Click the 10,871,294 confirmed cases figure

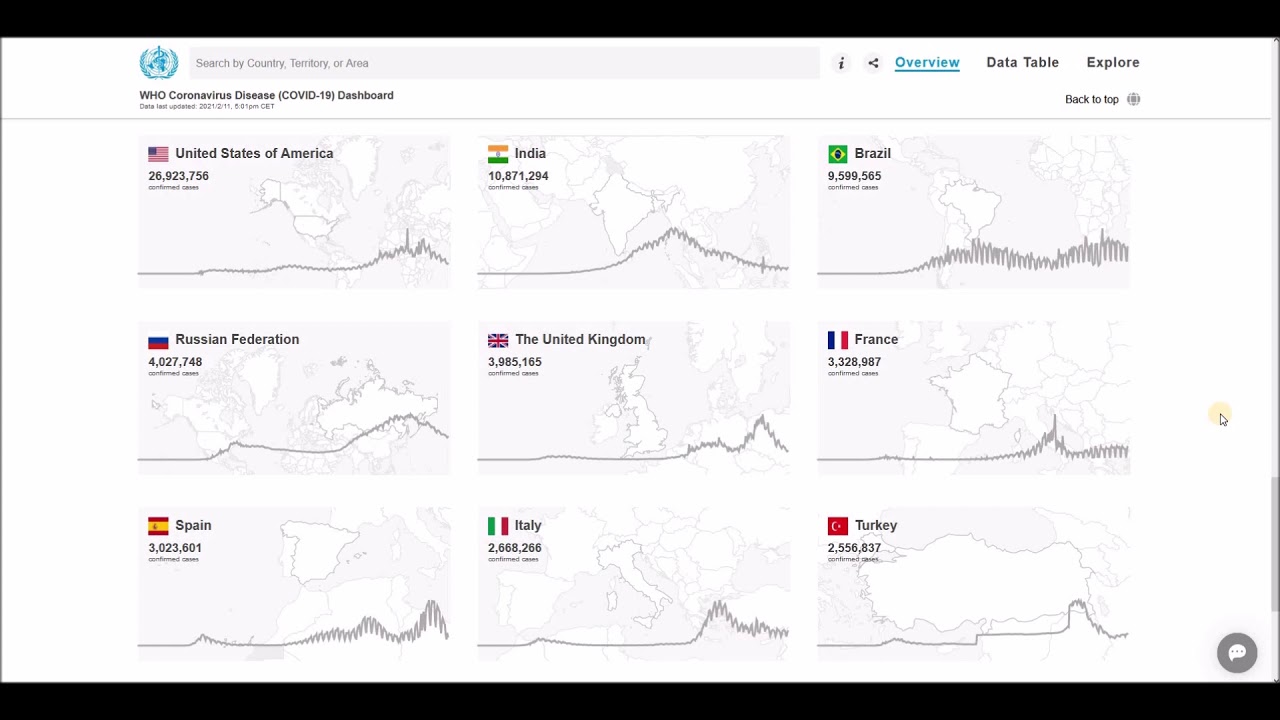[518, 176]
